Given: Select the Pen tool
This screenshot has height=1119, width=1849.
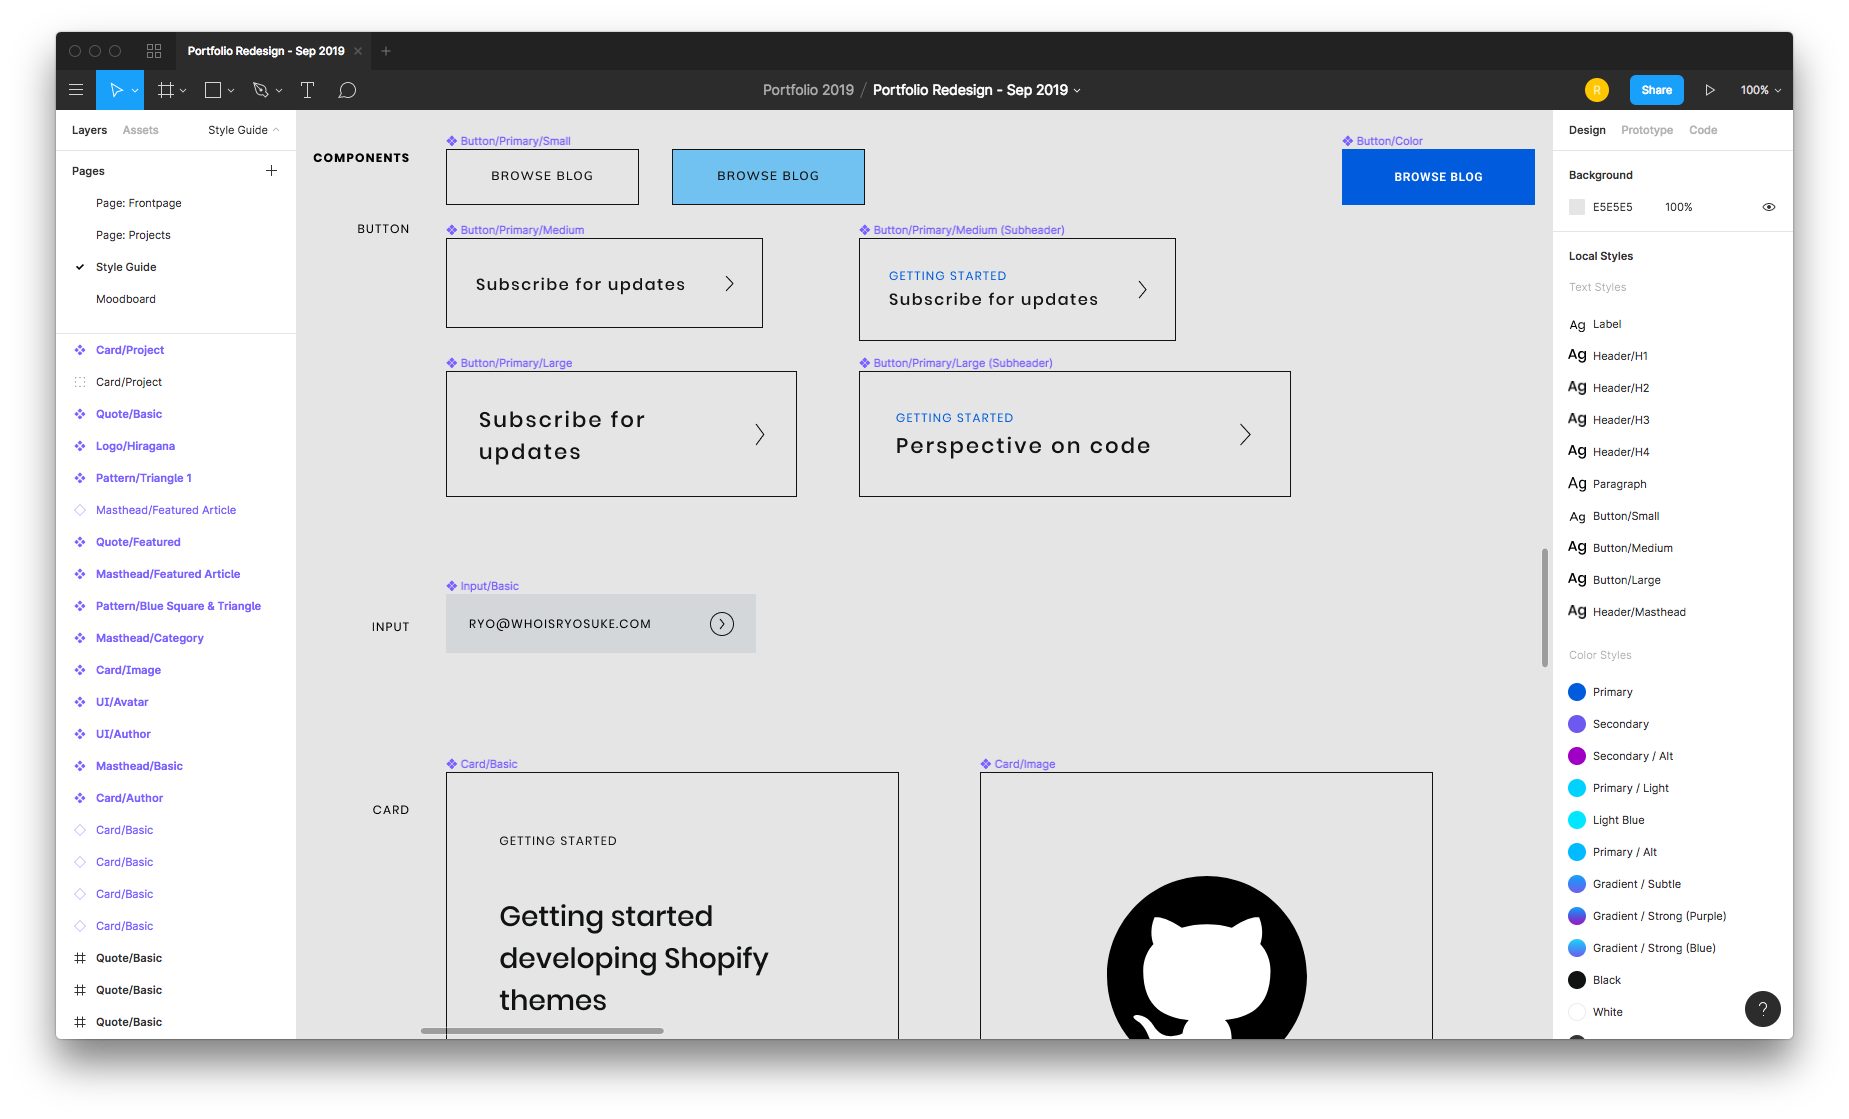Looking at the screenshot, I should (x=261, y=90).
